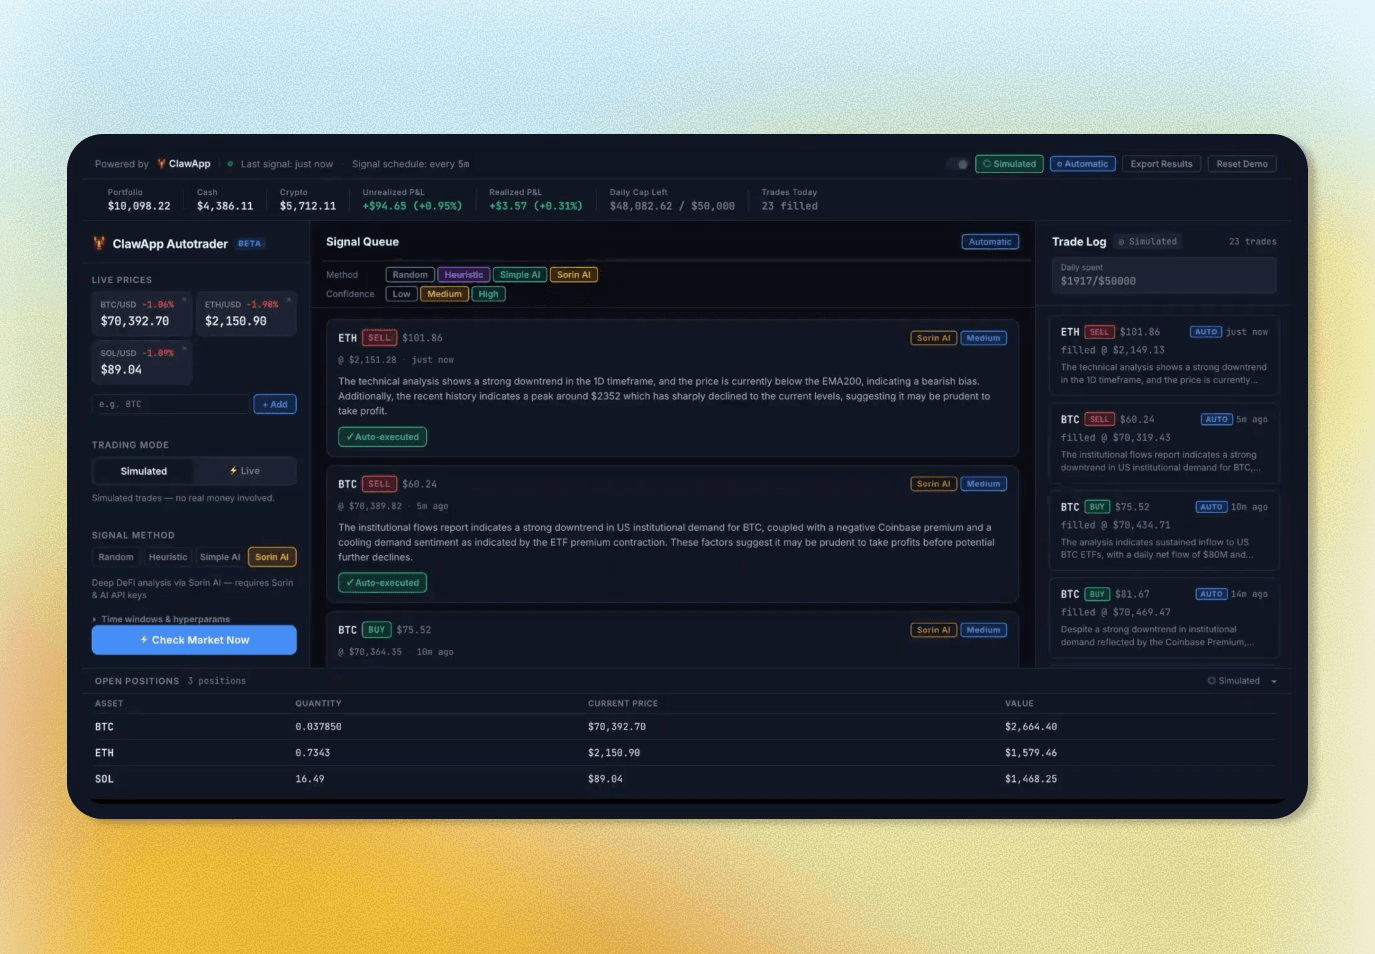Viewport: 1375px width, 954px height.
Task: Click the Medium tag on ETH signal card
Action: (x=983, y=338)
